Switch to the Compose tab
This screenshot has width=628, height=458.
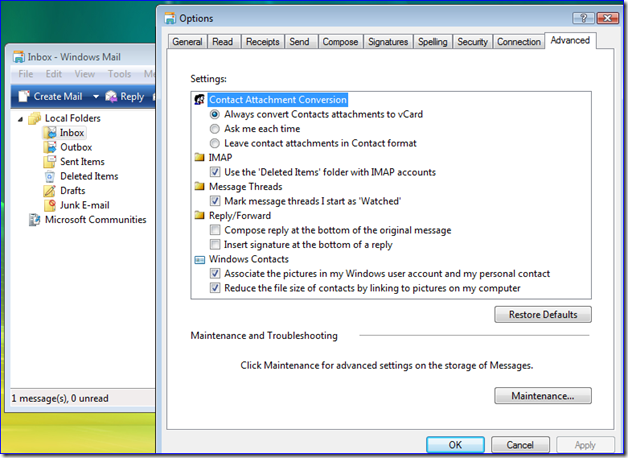pyautogui.click(x=340, y=42)
